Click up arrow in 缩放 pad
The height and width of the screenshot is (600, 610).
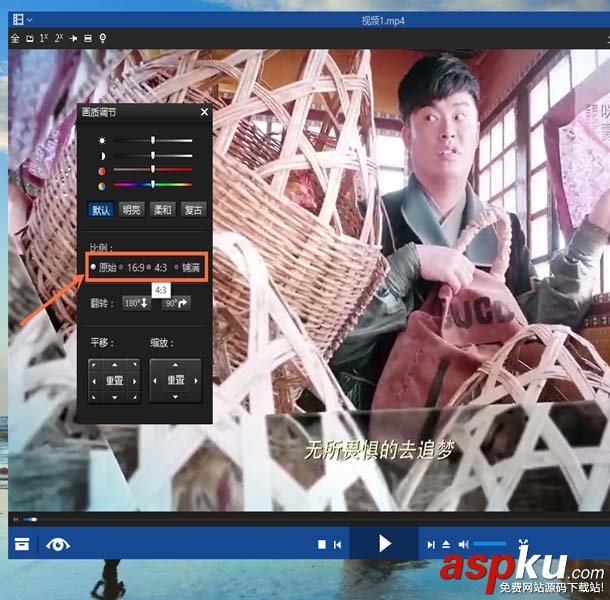coord(175,365)
